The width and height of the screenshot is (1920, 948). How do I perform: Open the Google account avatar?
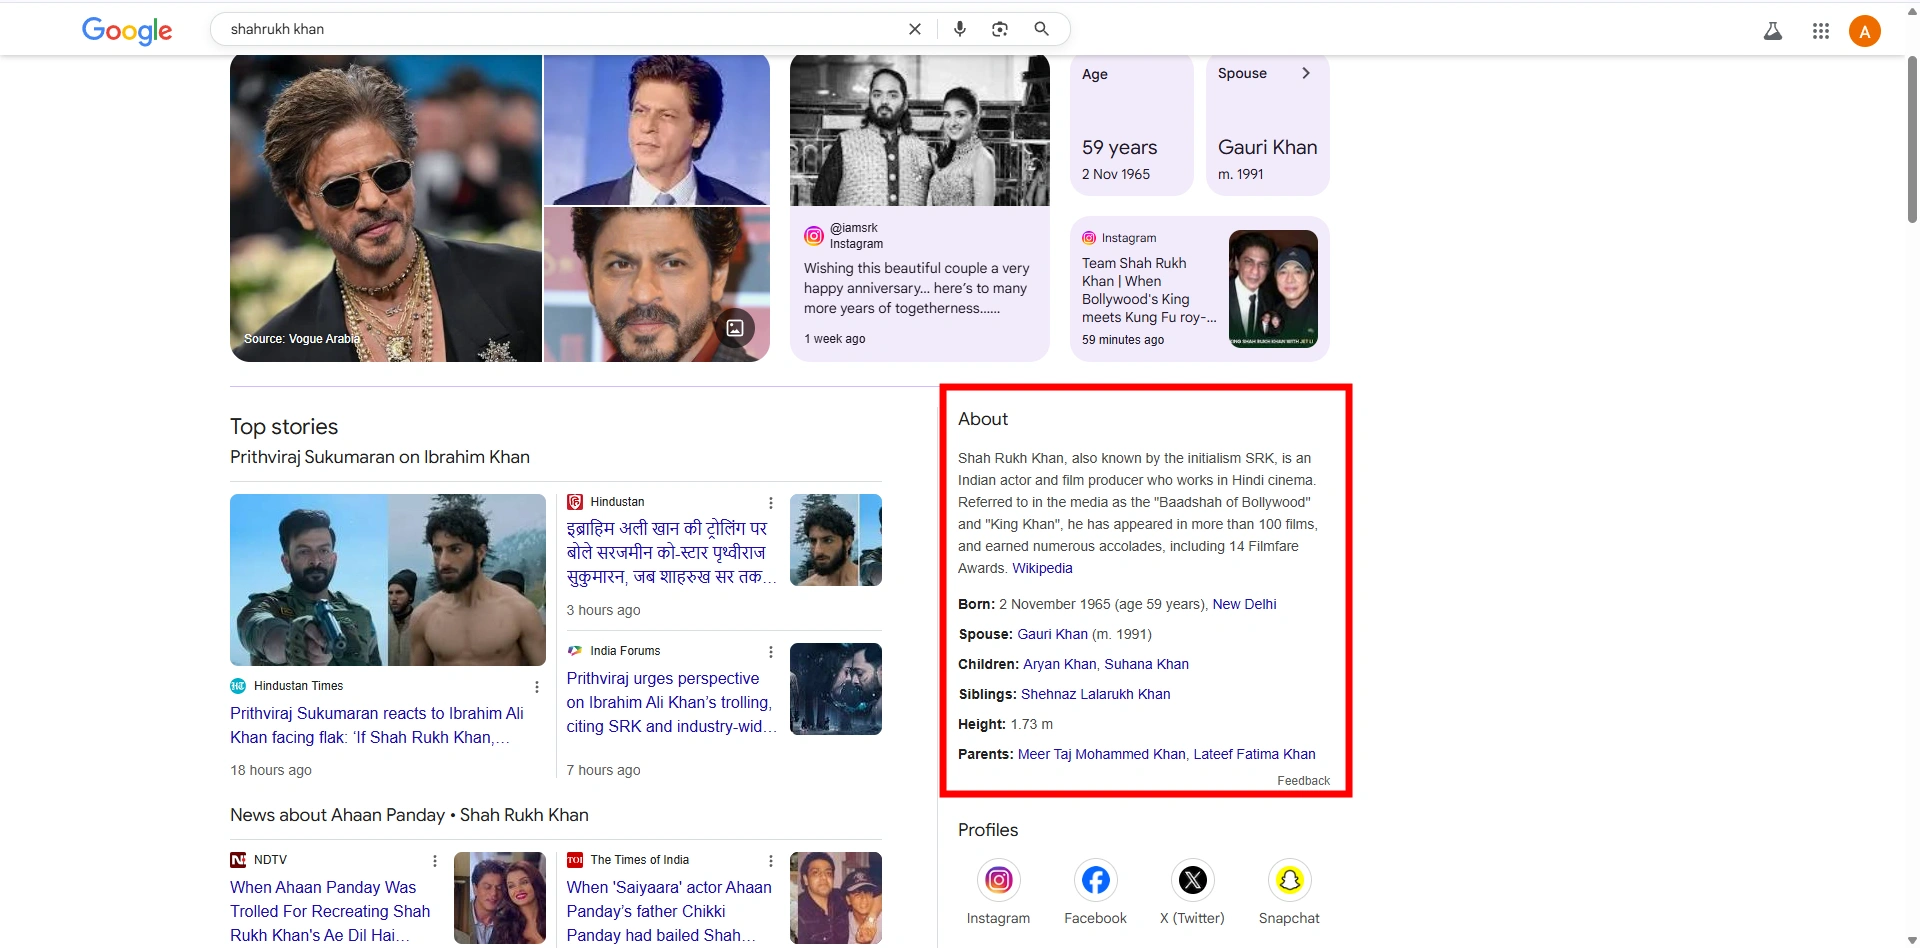[1865, 31]
